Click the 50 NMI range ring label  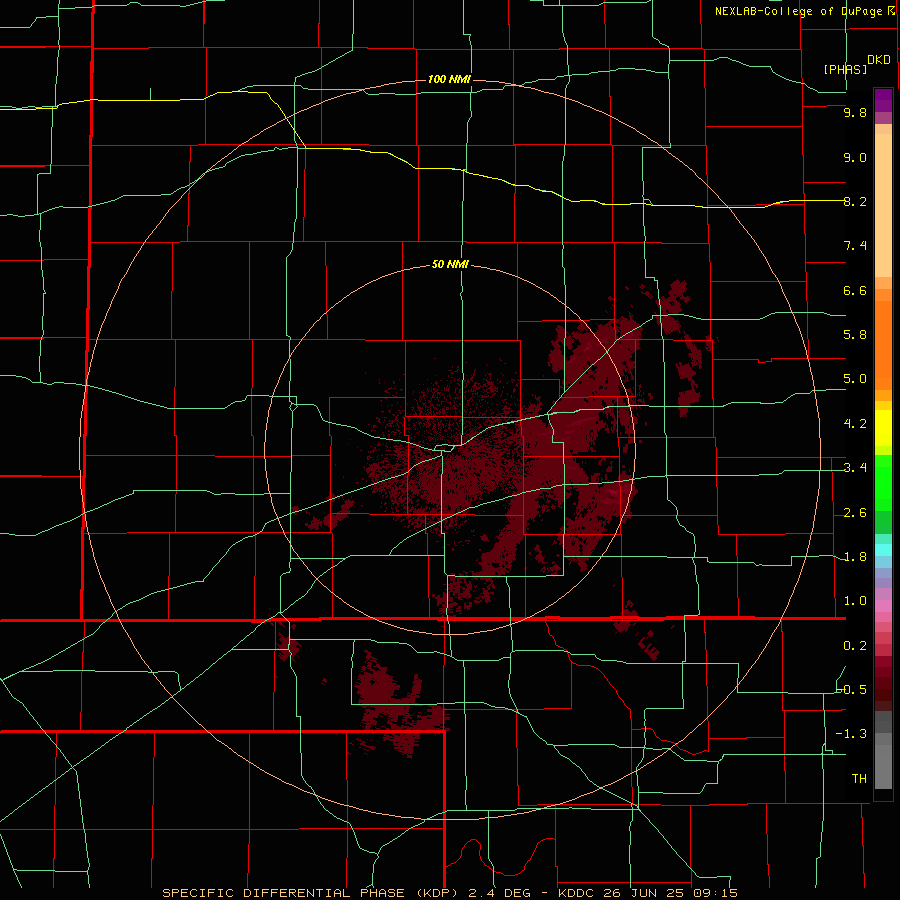(450, 264)
